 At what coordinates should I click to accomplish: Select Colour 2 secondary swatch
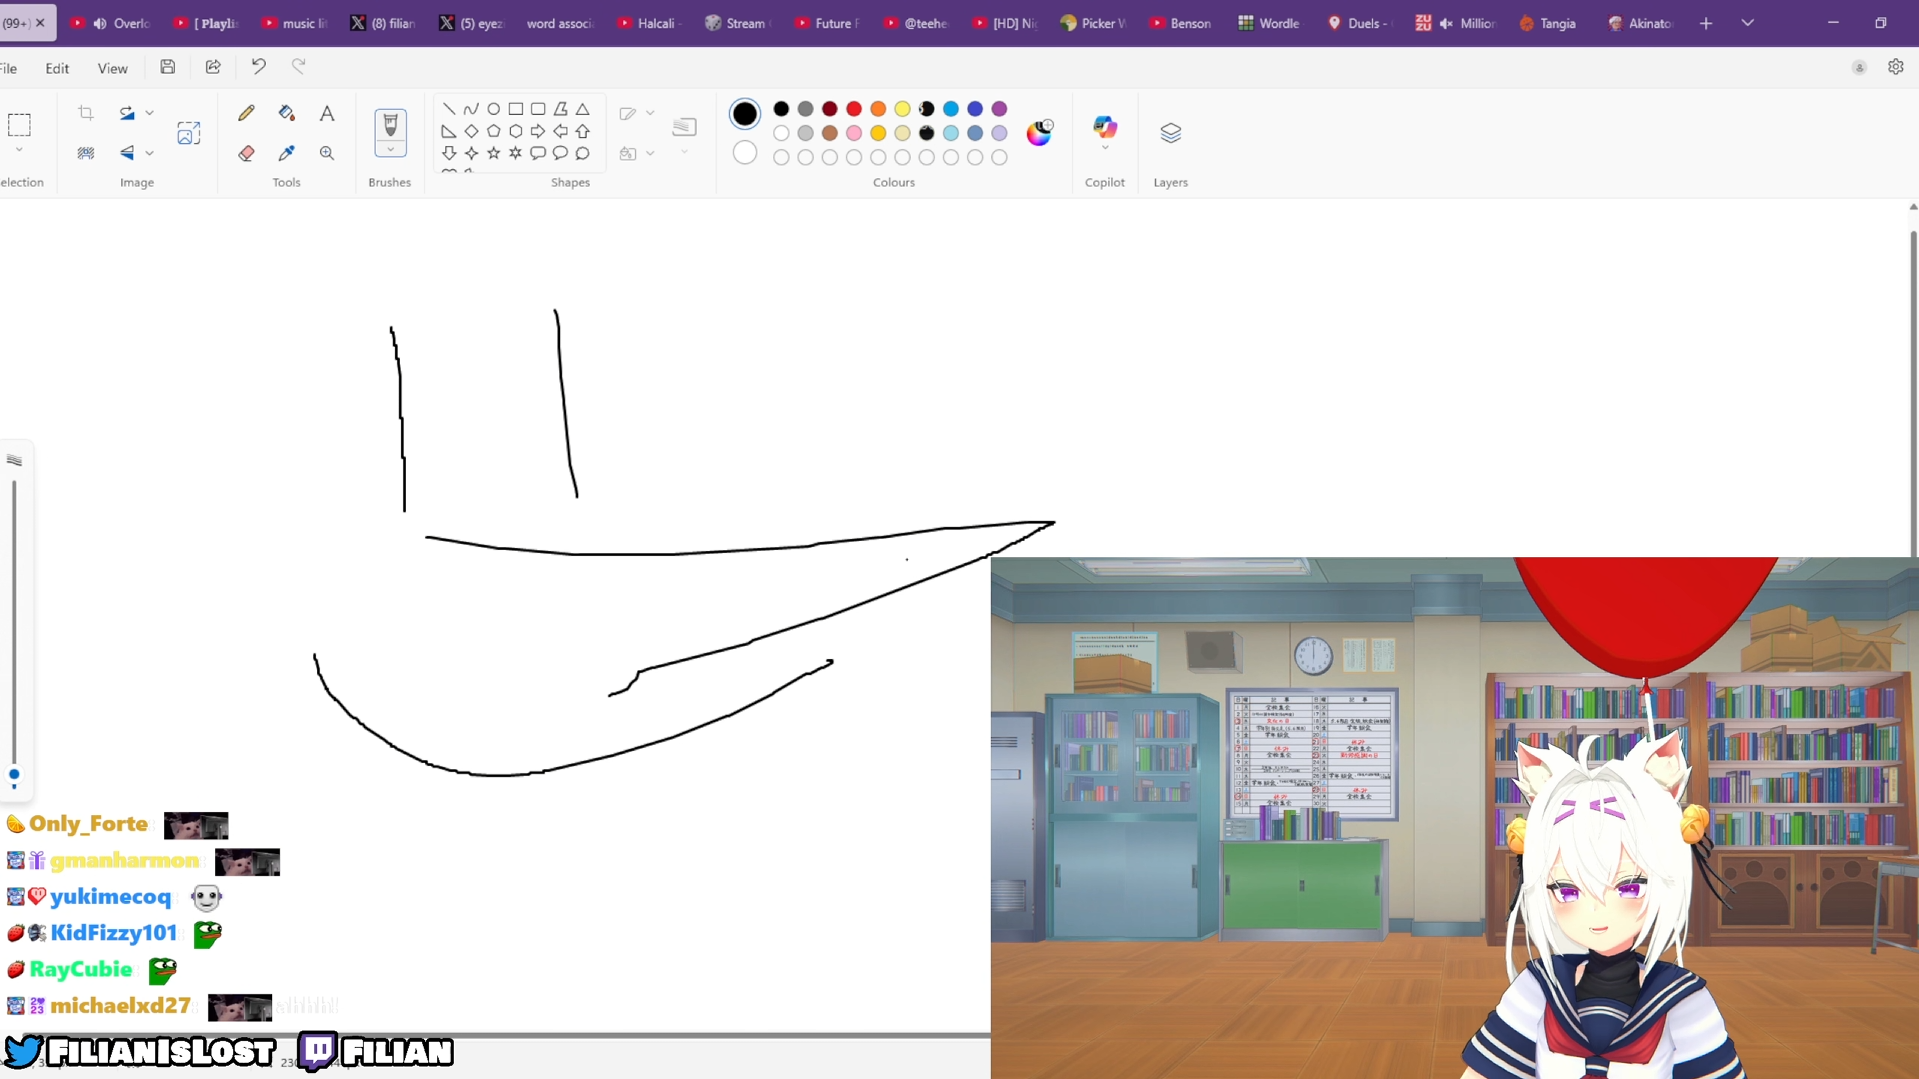pyautogui.click(x=745, y=153)
